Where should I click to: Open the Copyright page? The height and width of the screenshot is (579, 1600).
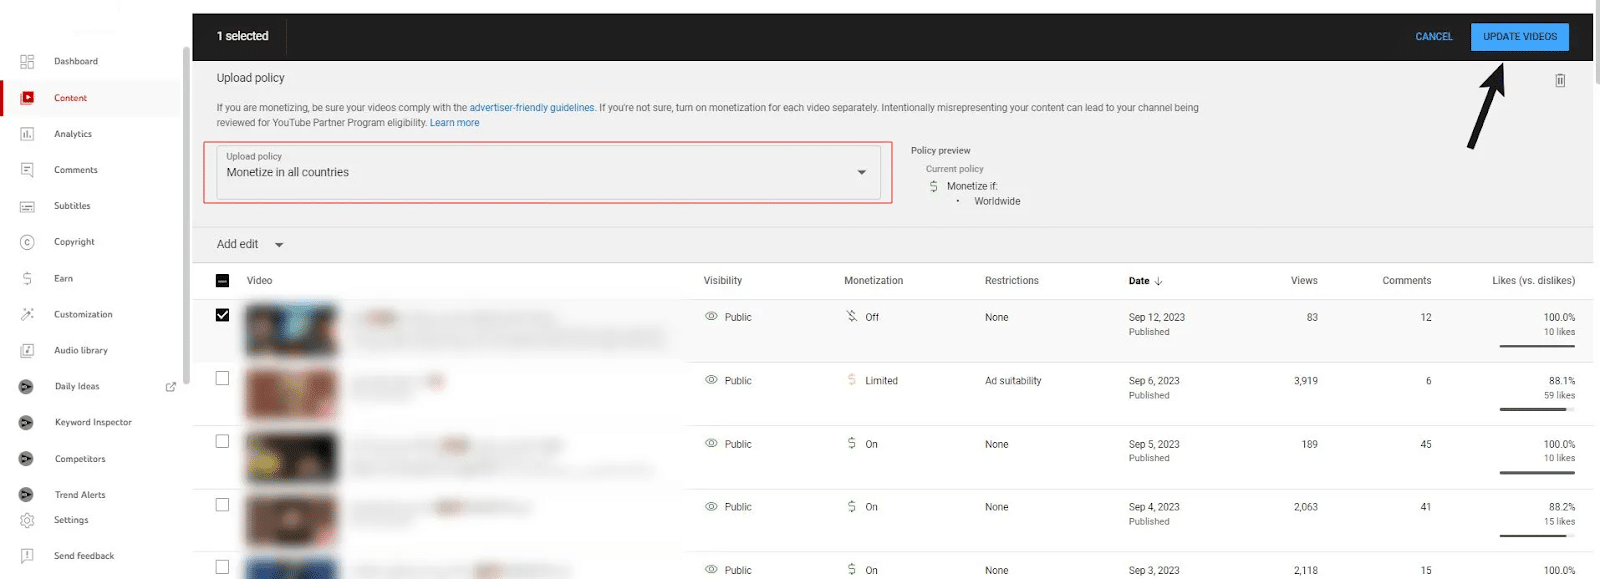click(x=74, y=242)
